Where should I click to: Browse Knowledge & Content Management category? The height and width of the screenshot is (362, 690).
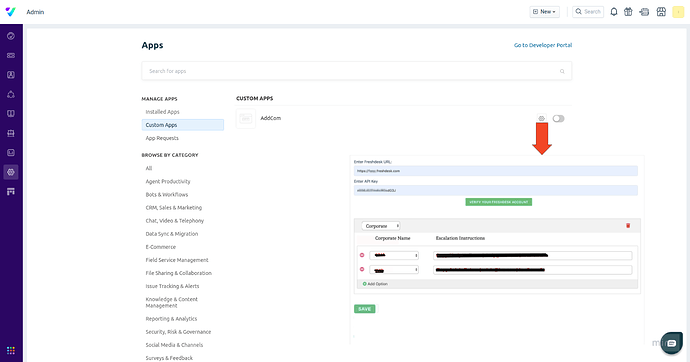tap(172, 302)
